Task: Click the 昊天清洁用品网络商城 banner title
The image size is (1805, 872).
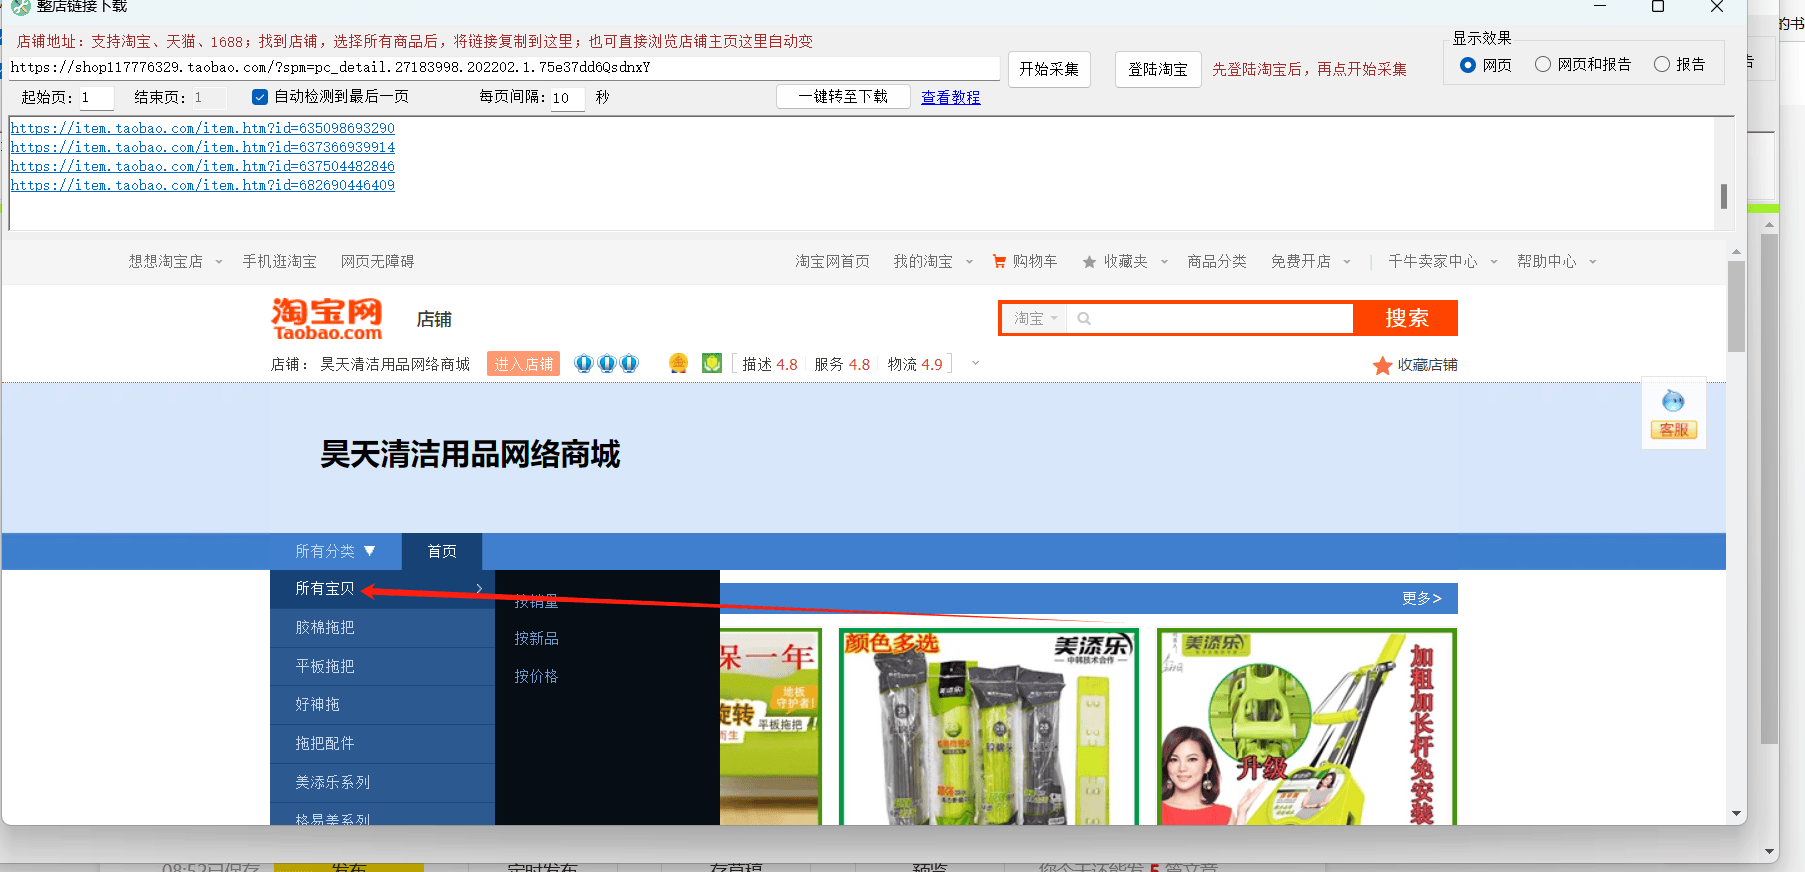Action: (470, 455)
